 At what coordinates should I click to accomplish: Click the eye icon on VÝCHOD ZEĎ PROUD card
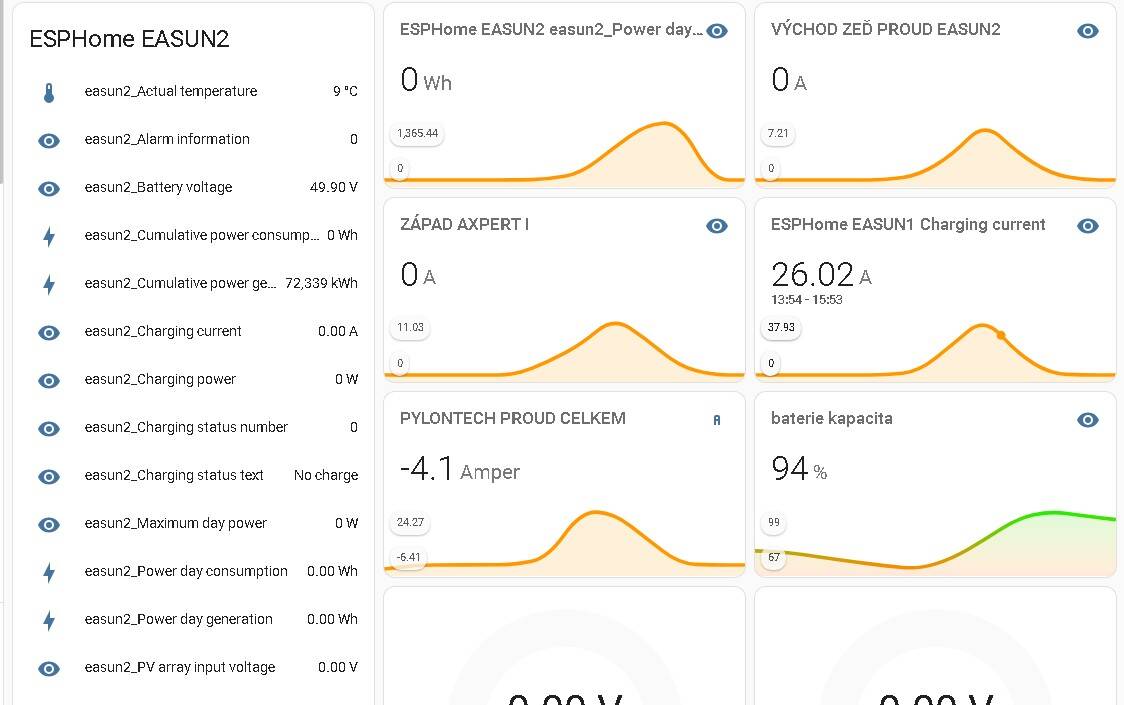1087,31
